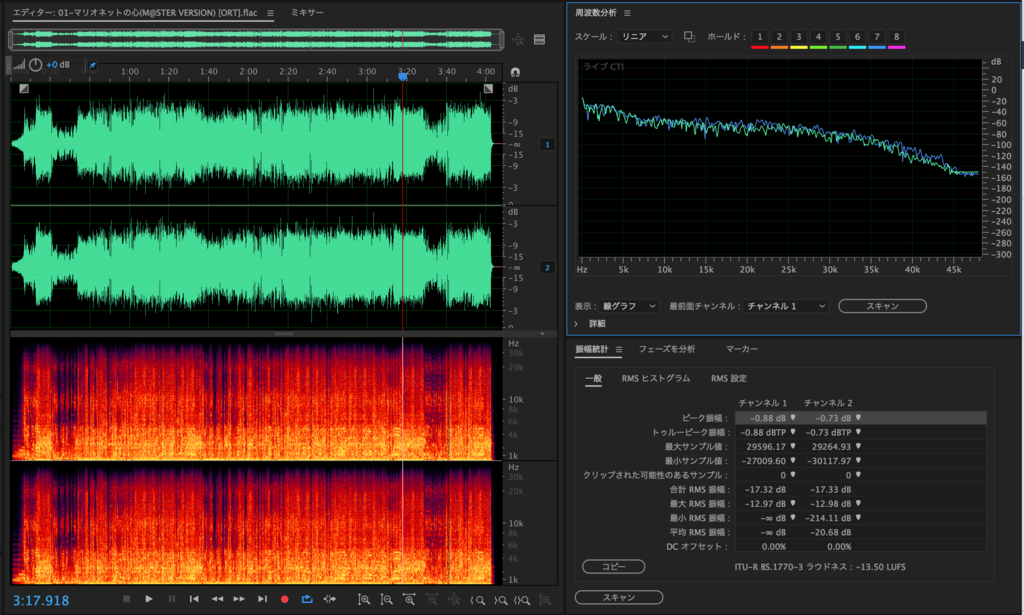
Task: Toggle Skip Selection button
Action: [x=330, y=599]
